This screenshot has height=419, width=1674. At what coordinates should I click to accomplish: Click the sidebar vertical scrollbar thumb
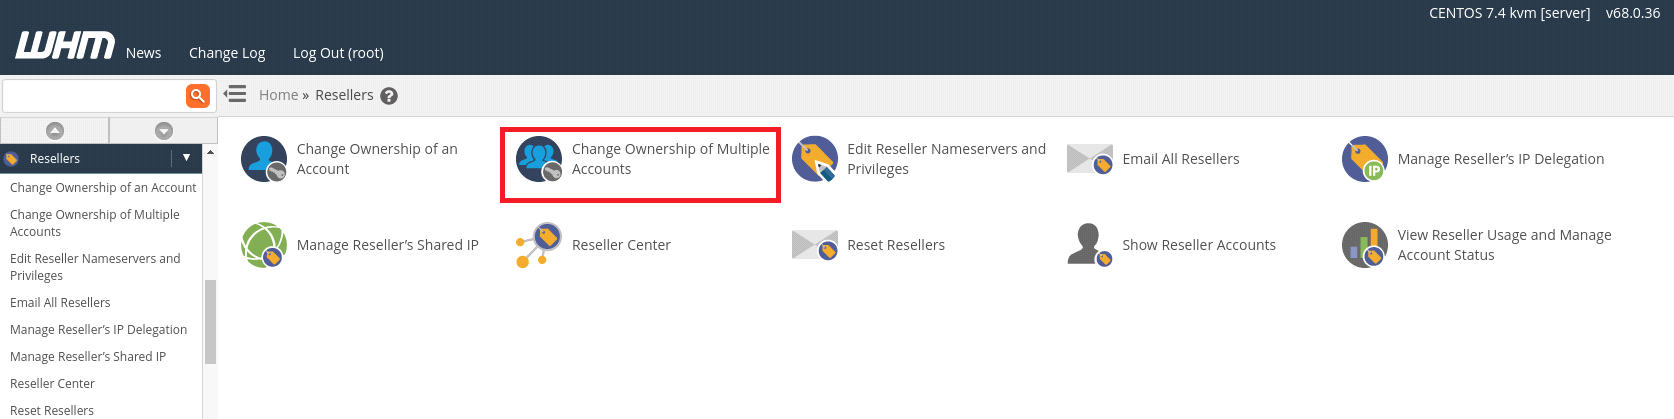[210, 322]
